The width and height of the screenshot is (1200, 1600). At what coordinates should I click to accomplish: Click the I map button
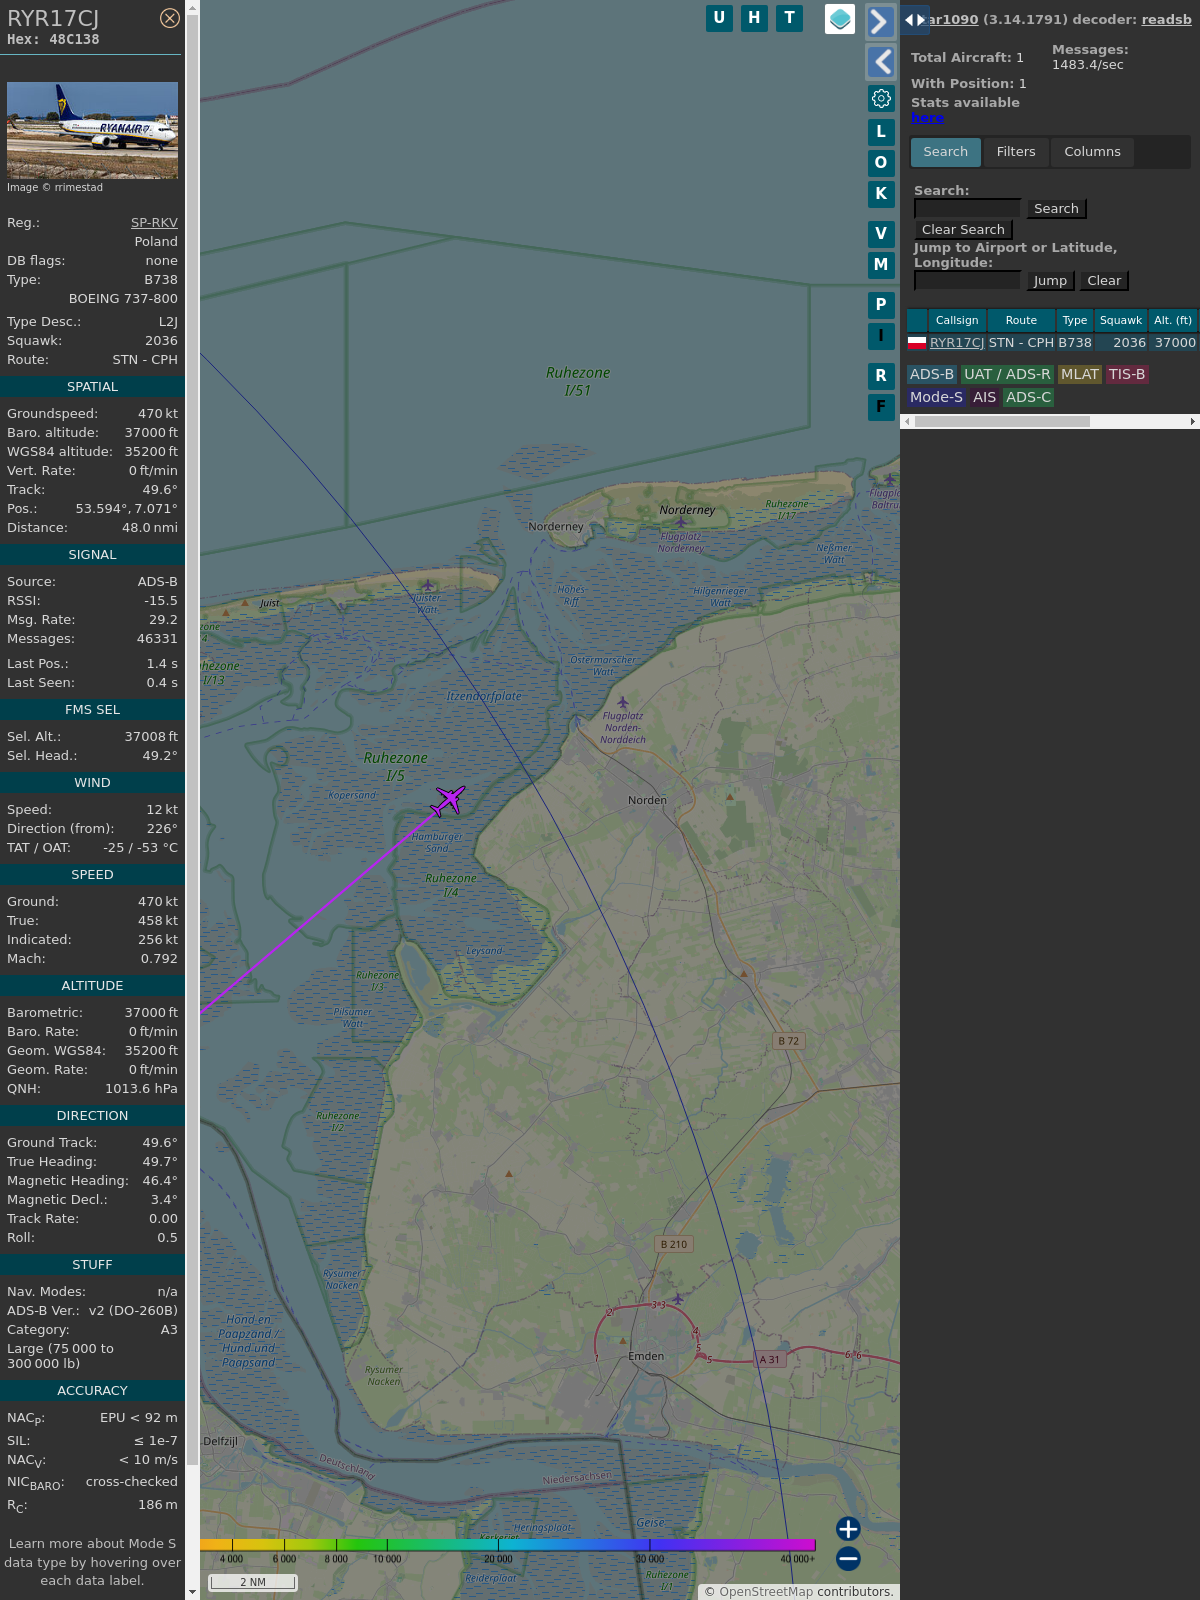[x=881, y=336]
